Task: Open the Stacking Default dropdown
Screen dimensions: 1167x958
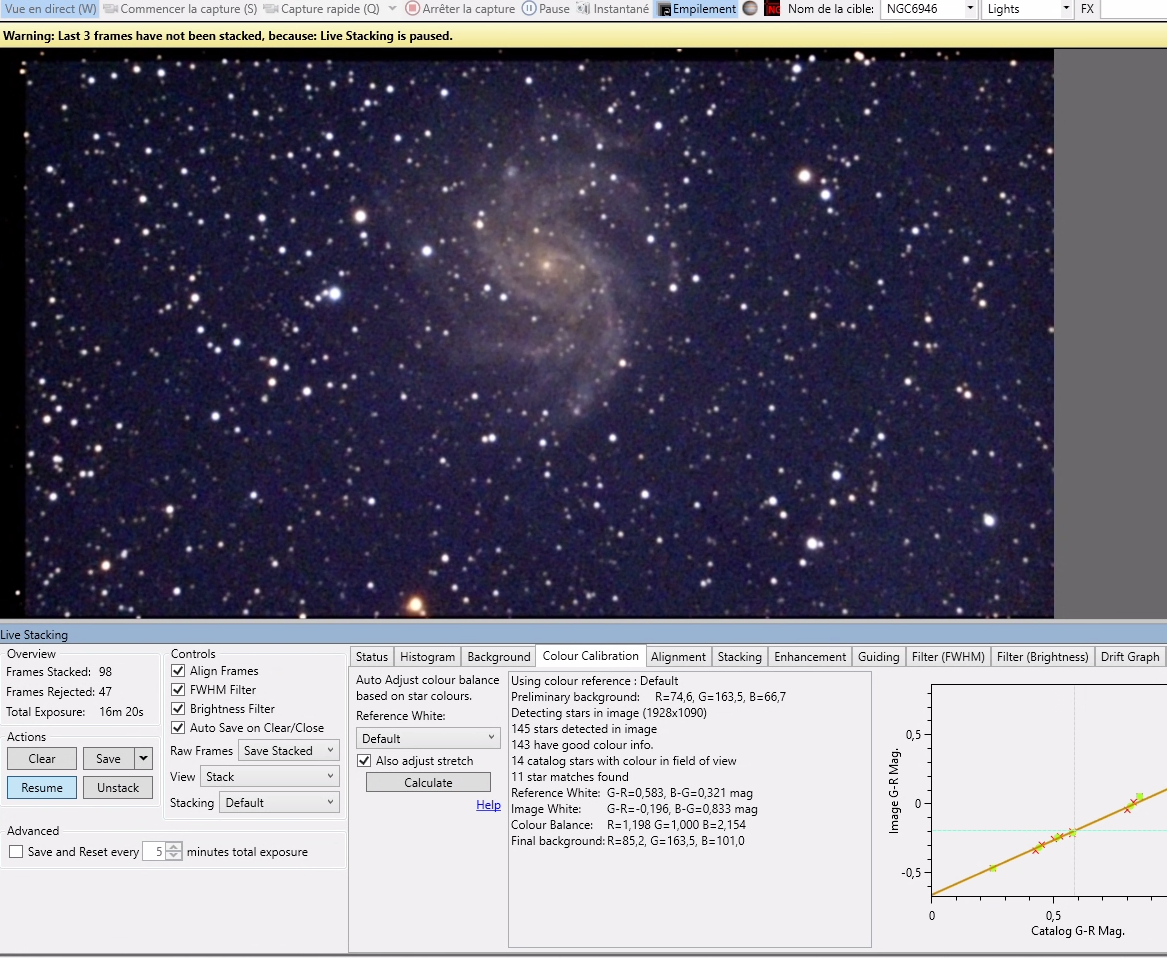Action: point(279,802)
